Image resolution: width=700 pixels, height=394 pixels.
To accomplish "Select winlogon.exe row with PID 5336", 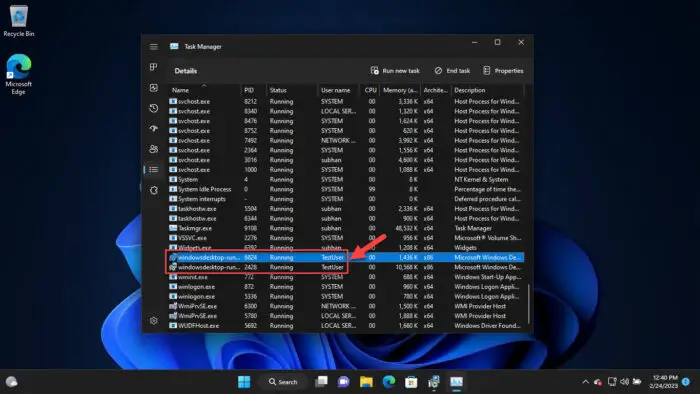I will coord(346,296).
